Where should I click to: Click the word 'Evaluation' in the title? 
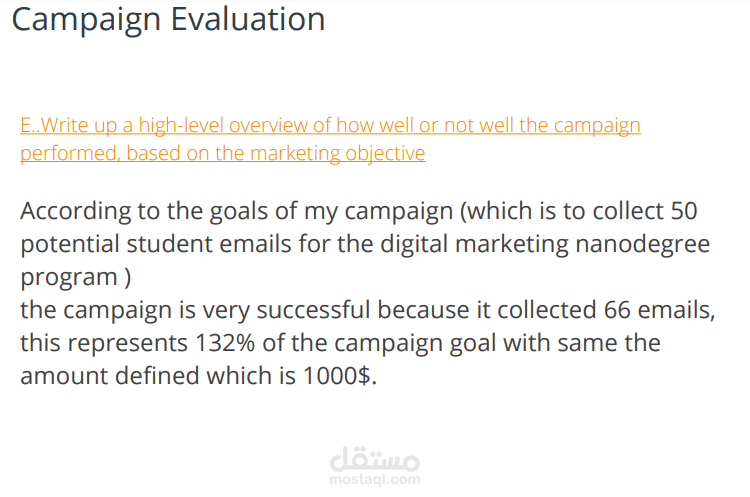[250, 19]
